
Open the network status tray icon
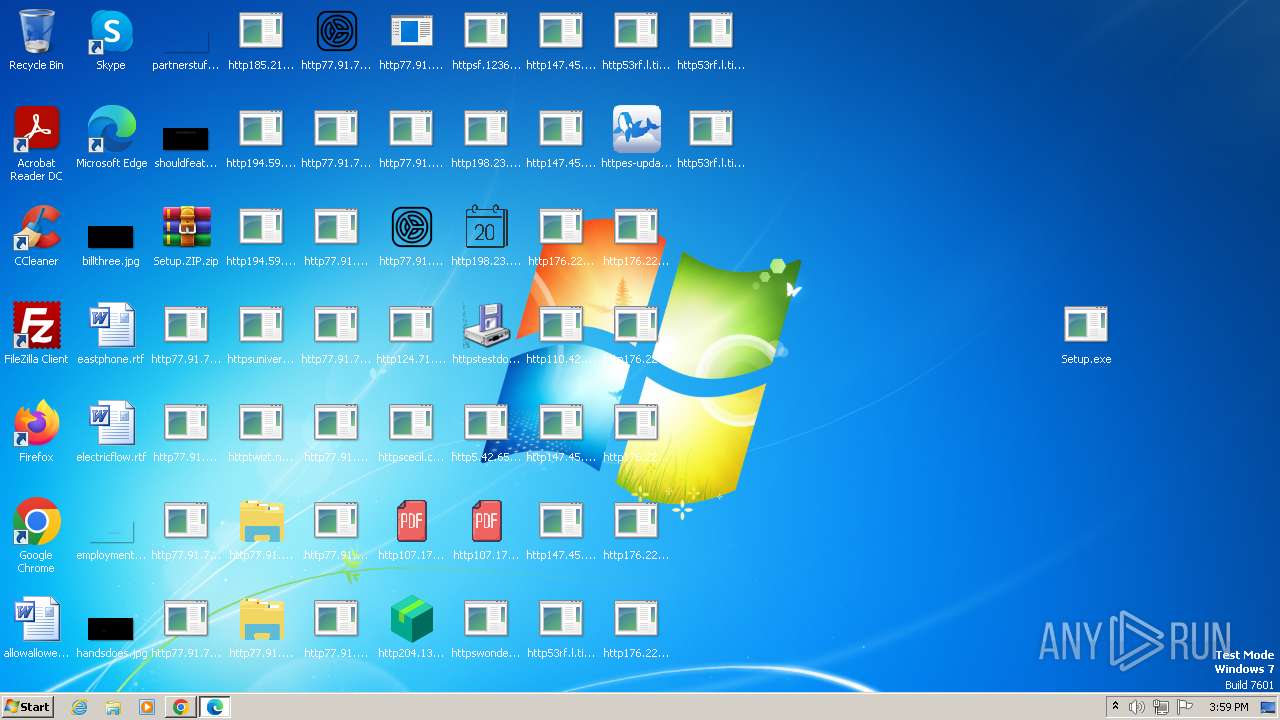pos(1161,707)
